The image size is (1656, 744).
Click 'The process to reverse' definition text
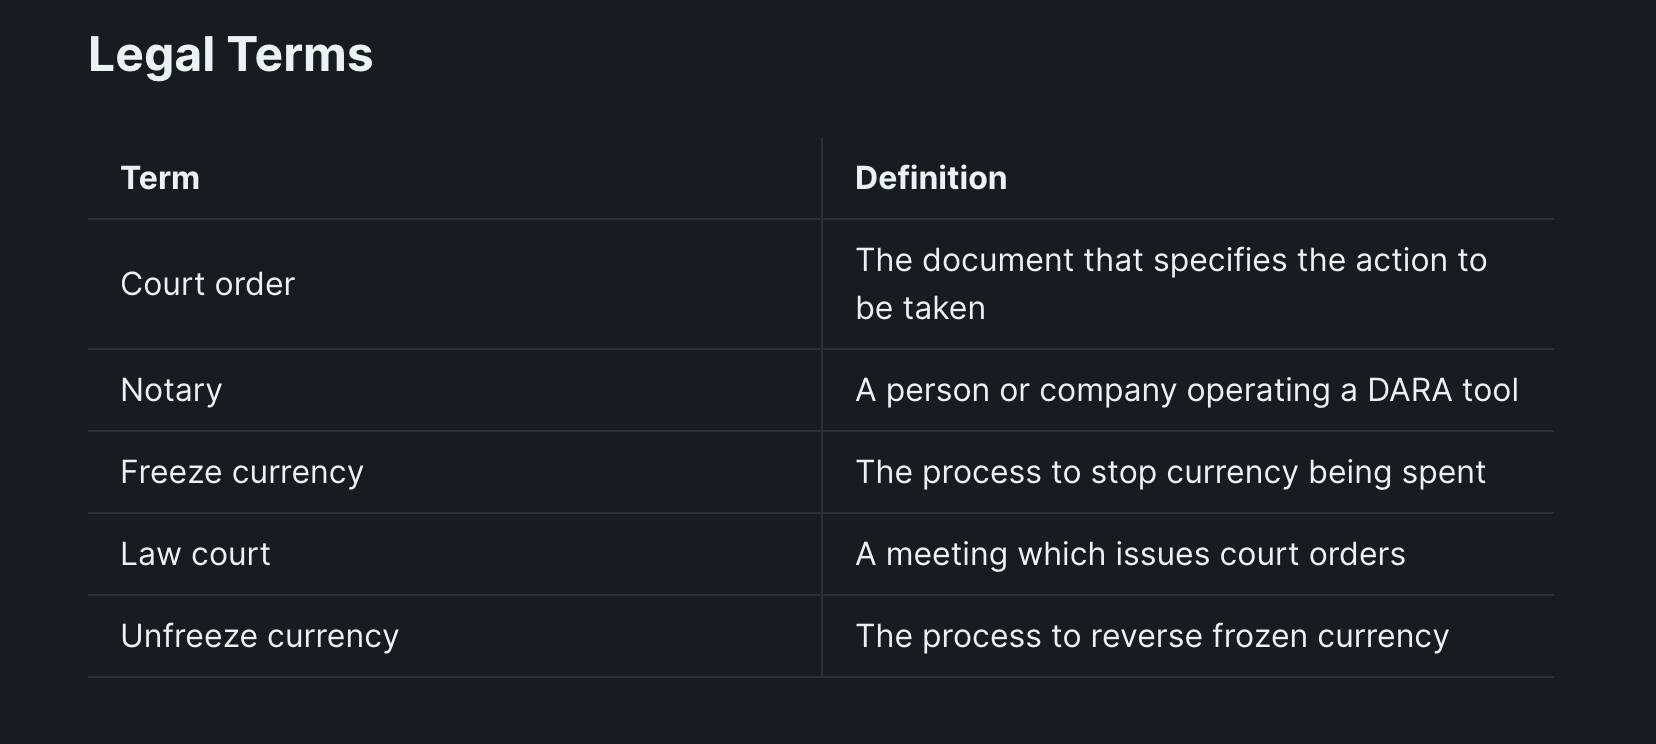point(1152,636)
